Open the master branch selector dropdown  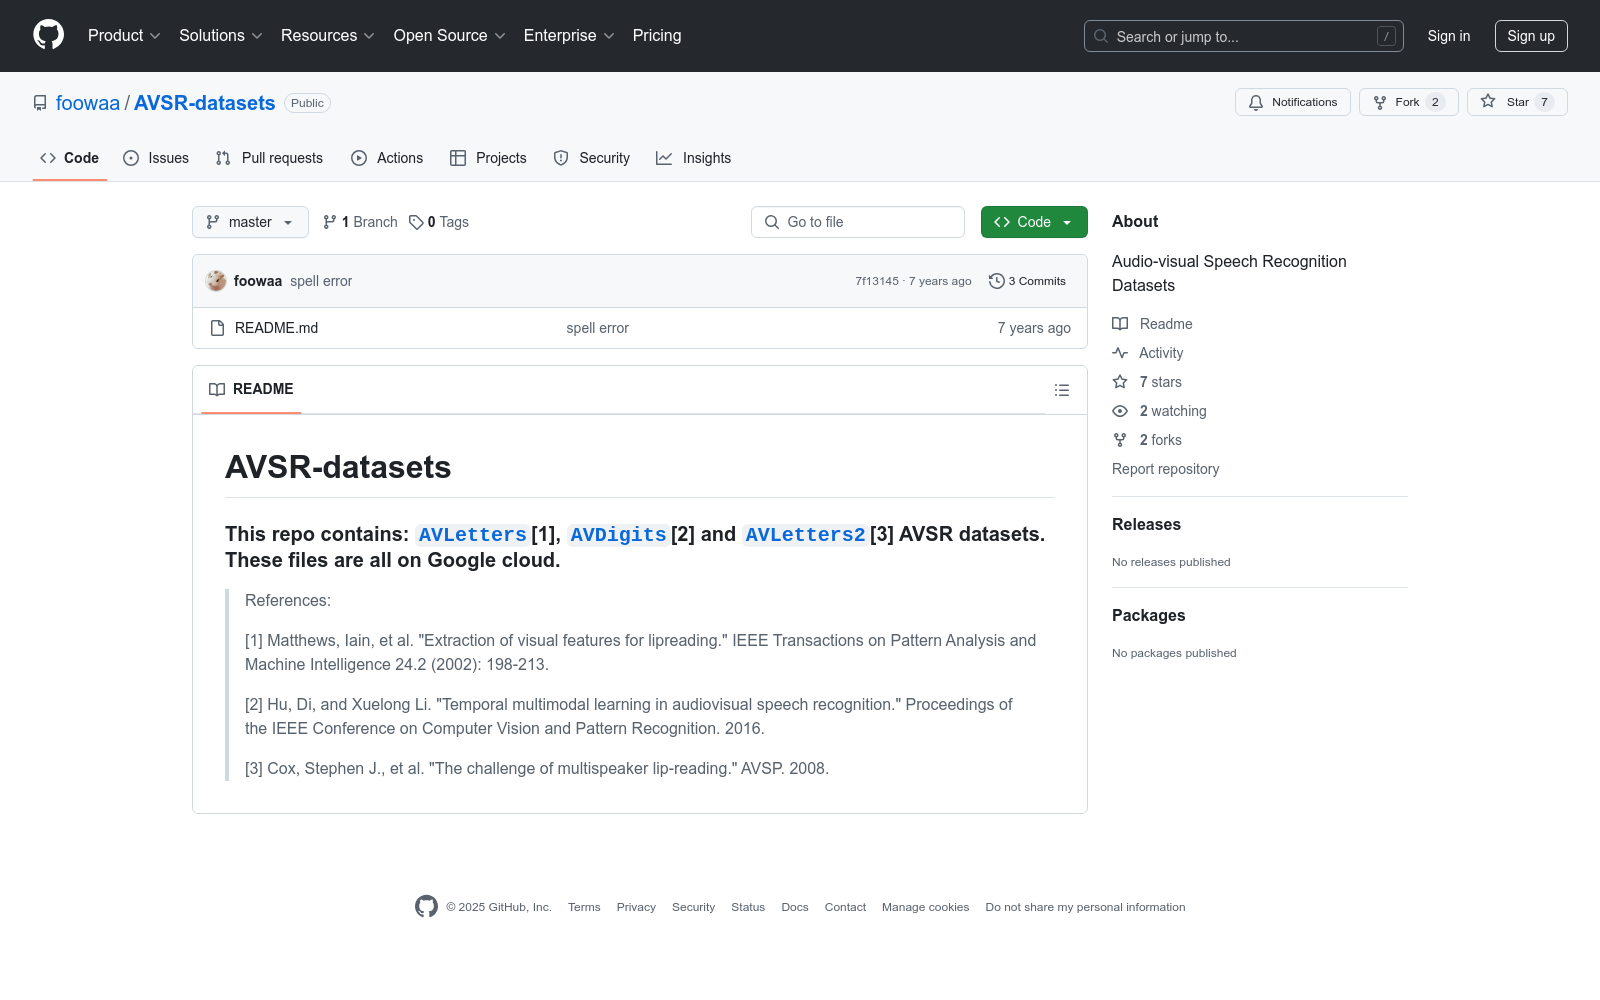coord(250,222)
